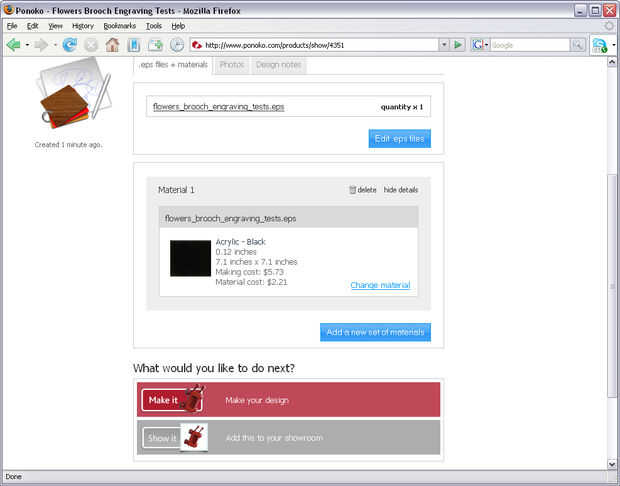The image size is (620, 486).
Task: Click the design product thumbnail image
Action: pos(74,94)
